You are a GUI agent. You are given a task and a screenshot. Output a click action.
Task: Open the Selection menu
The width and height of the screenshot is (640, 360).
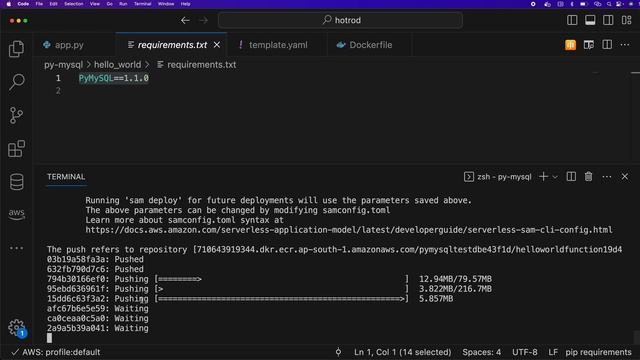point(73,4)
